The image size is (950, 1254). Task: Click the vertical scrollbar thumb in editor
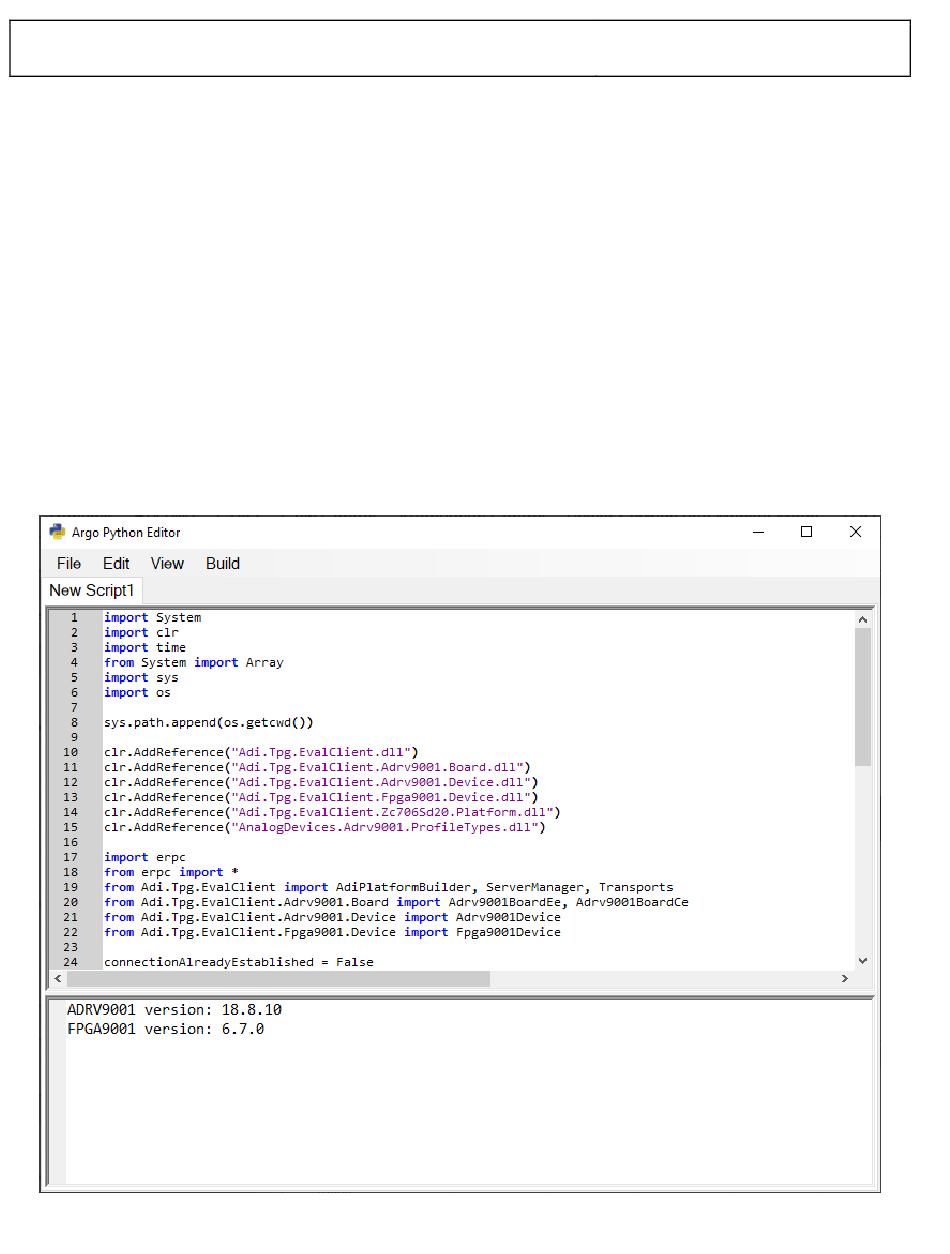pos(863,697)
